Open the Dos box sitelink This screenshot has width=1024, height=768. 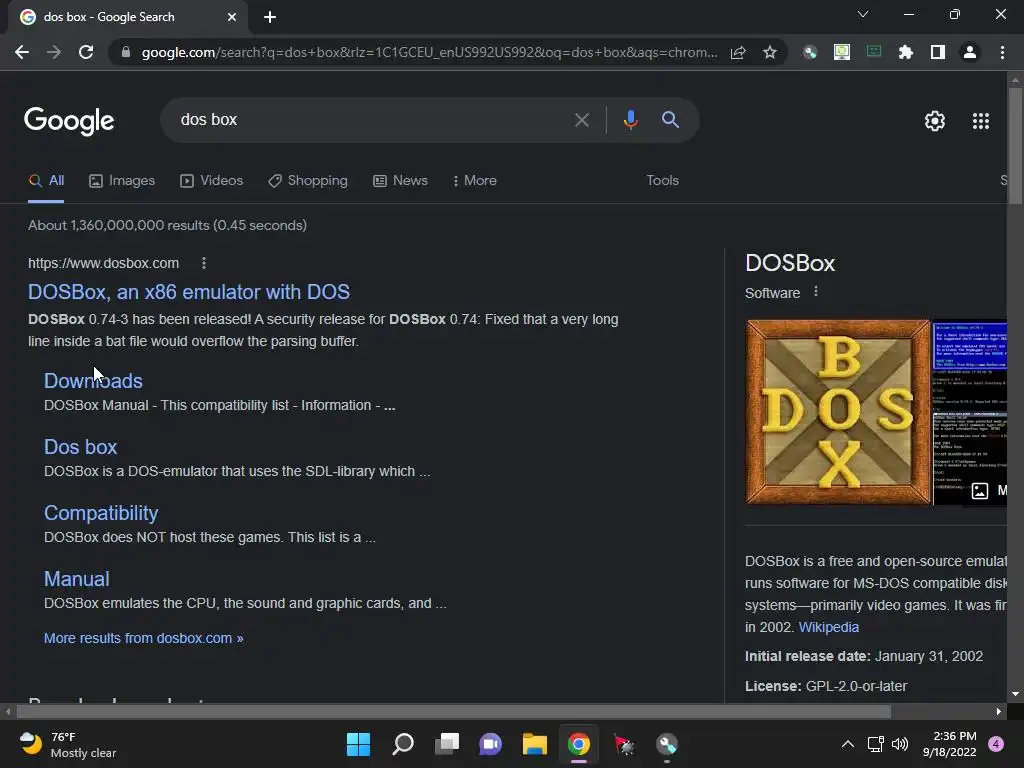(x=80, y=447)
